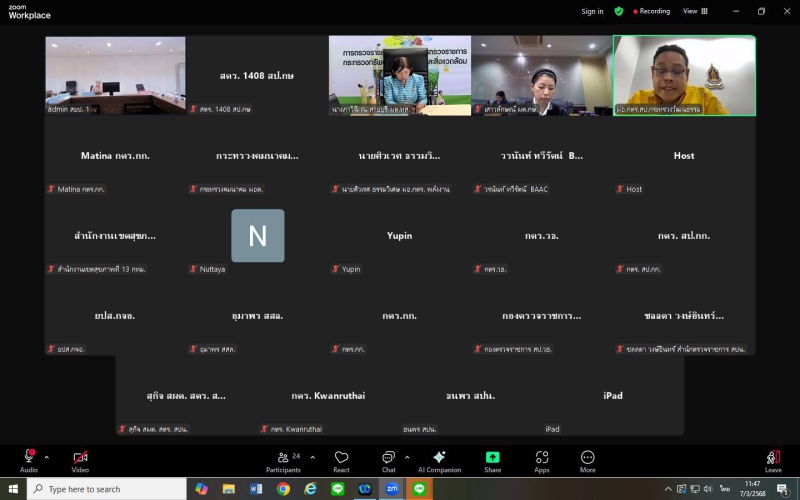Open the AI Companion sparkle icon
This screenshot has height=500, width=800.
coord(439,459)
